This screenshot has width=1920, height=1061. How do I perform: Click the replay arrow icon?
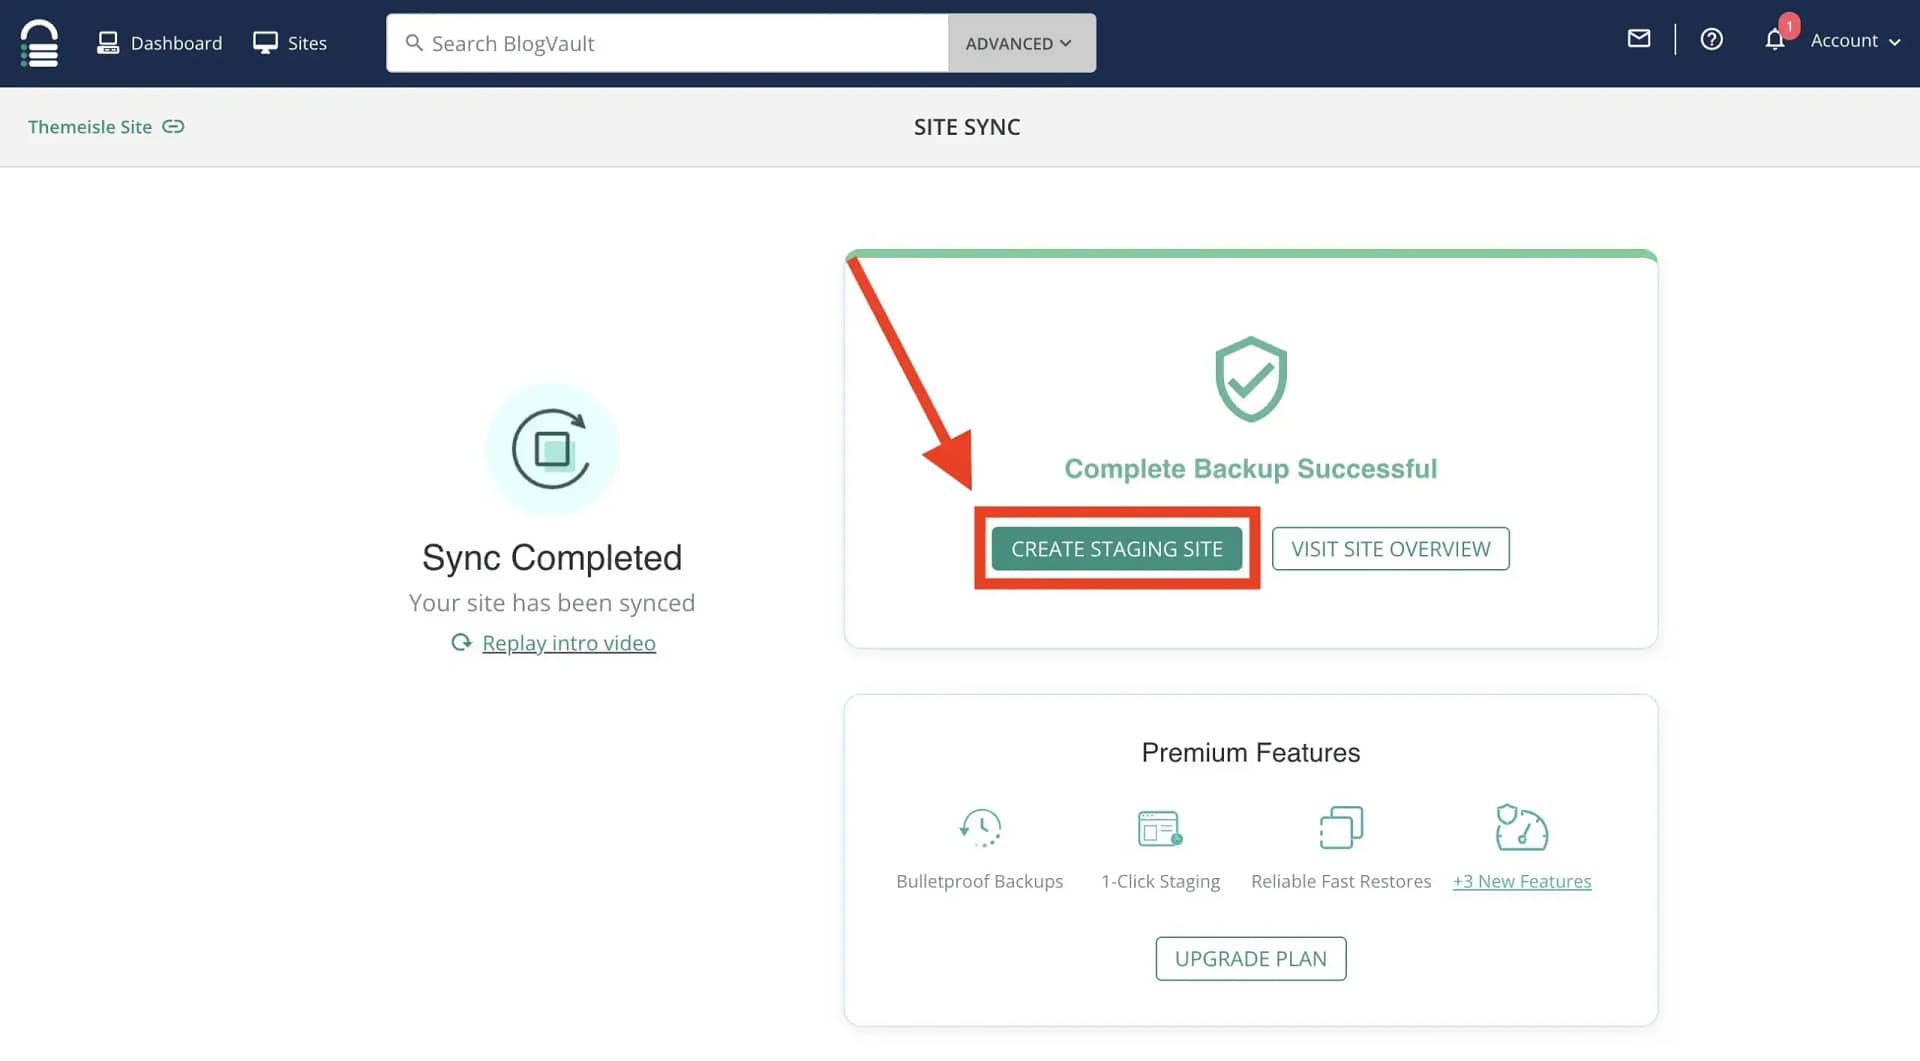click(461, 642)
